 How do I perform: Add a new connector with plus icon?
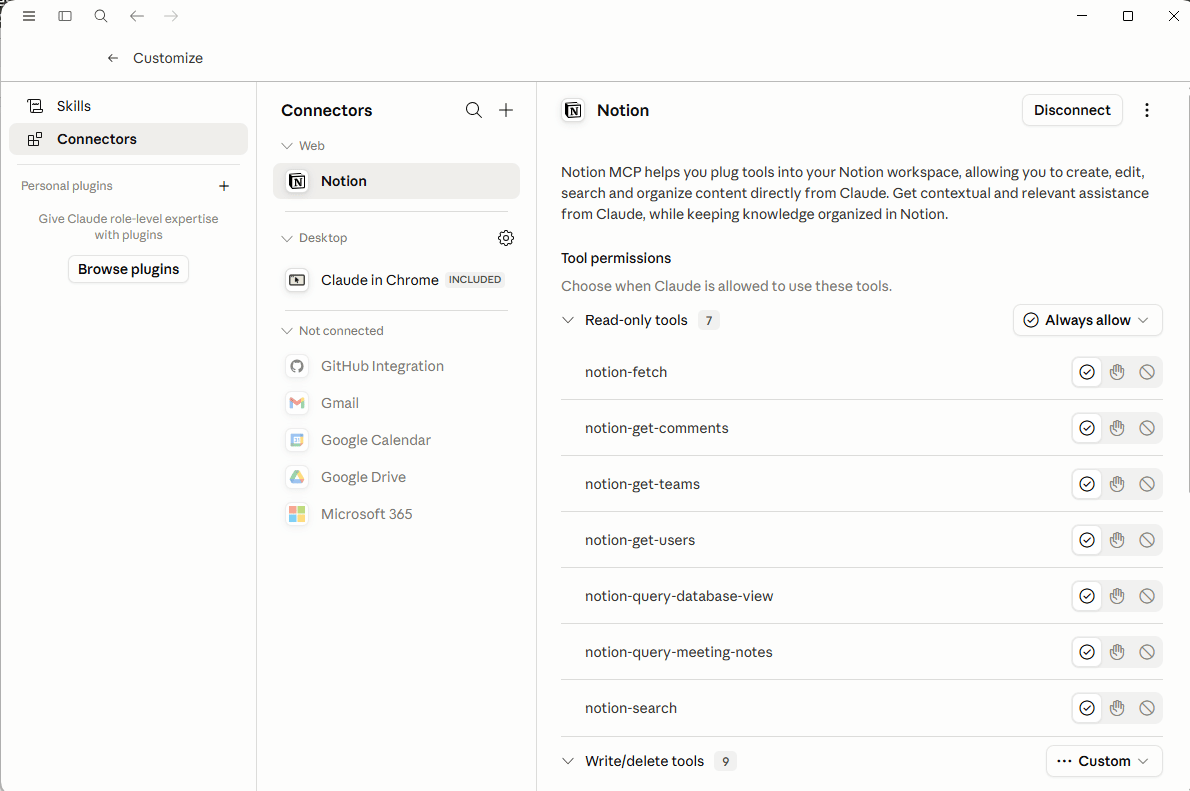point(506,110)
